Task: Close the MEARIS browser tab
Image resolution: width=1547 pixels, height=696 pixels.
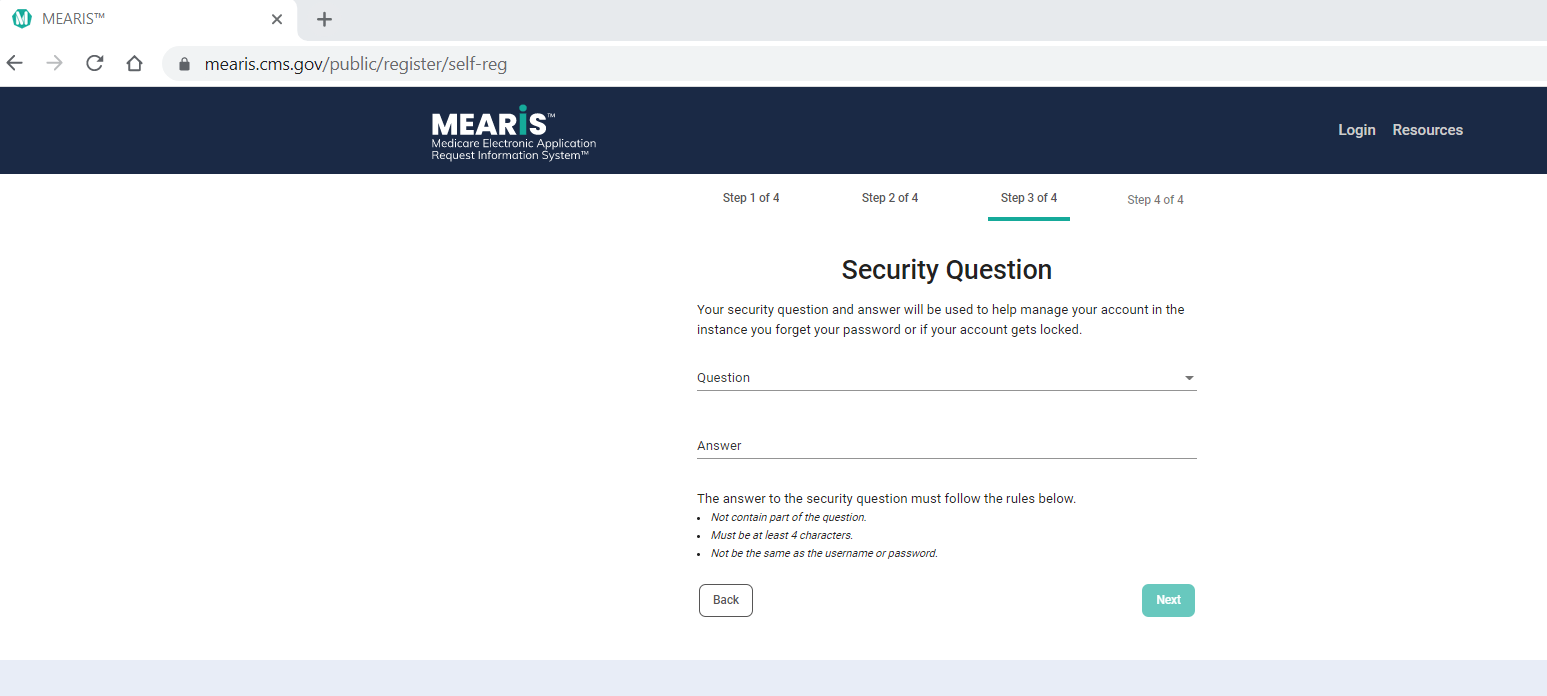Action: click(x=277, y=19)
